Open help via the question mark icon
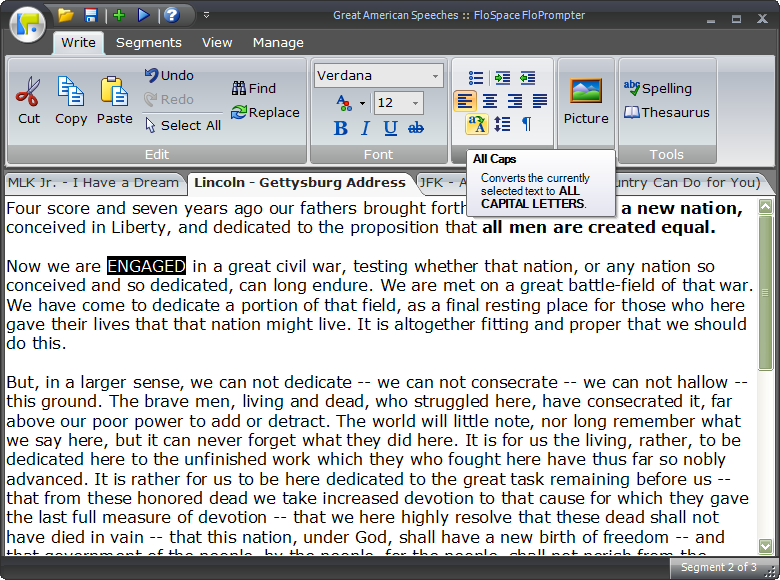 pyautogui.click(x=172, y=15)
